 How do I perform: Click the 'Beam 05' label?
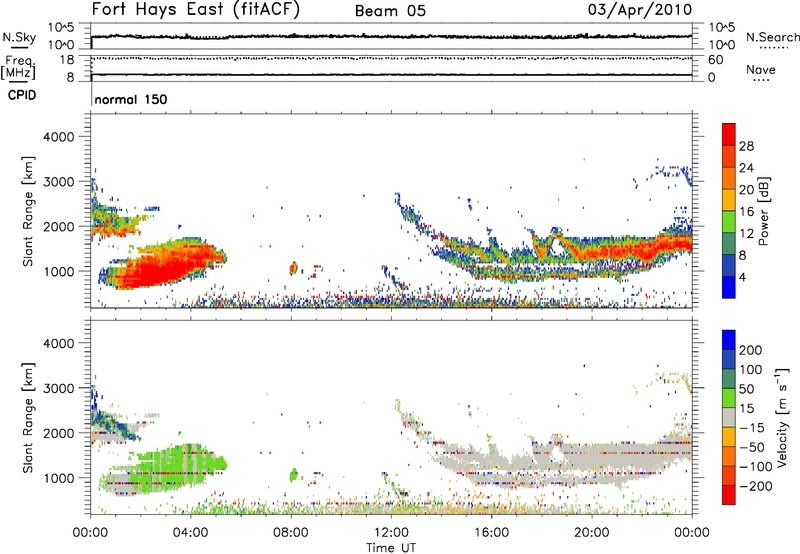pyautogui.click(x=390, y=11)
